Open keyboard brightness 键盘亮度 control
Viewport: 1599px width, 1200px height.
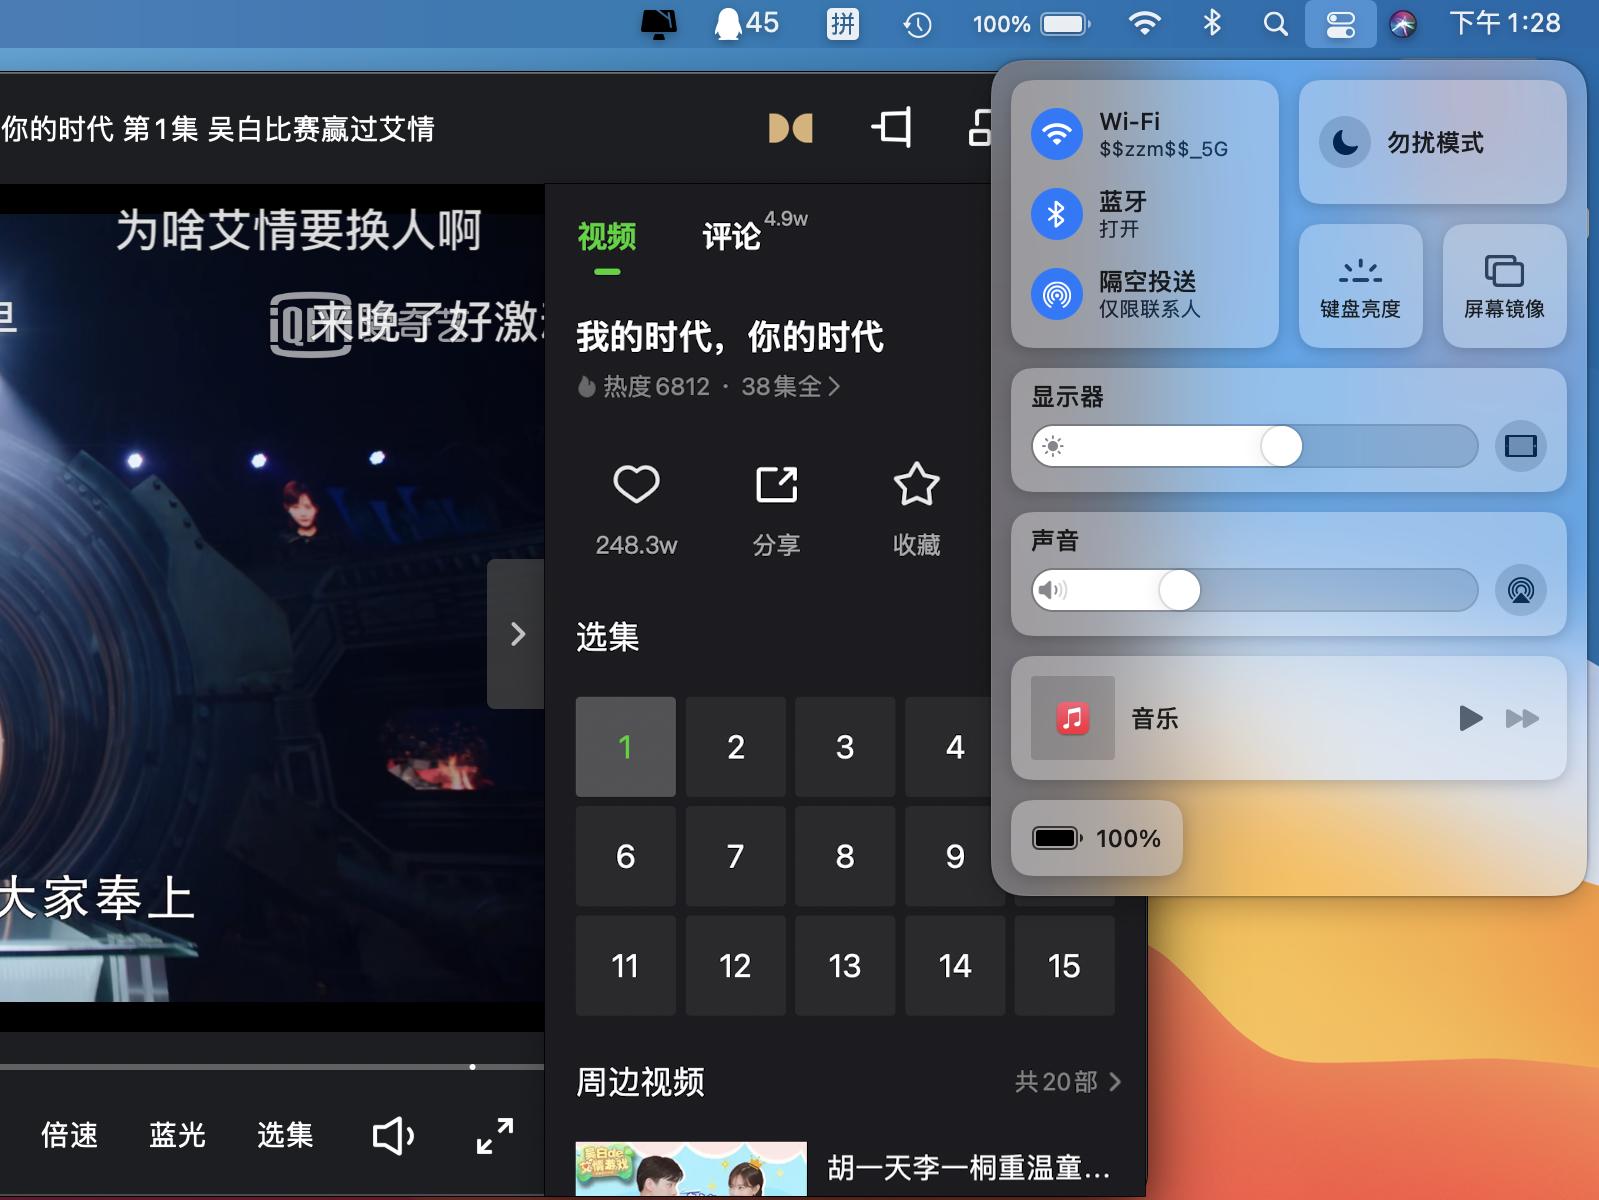tap(1360, 286)
